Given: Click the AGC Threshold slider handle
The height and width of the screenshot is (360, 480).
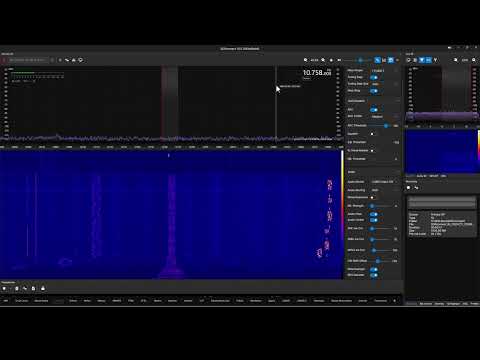Looking at the screenshot, I should click(x=386, y=126).
